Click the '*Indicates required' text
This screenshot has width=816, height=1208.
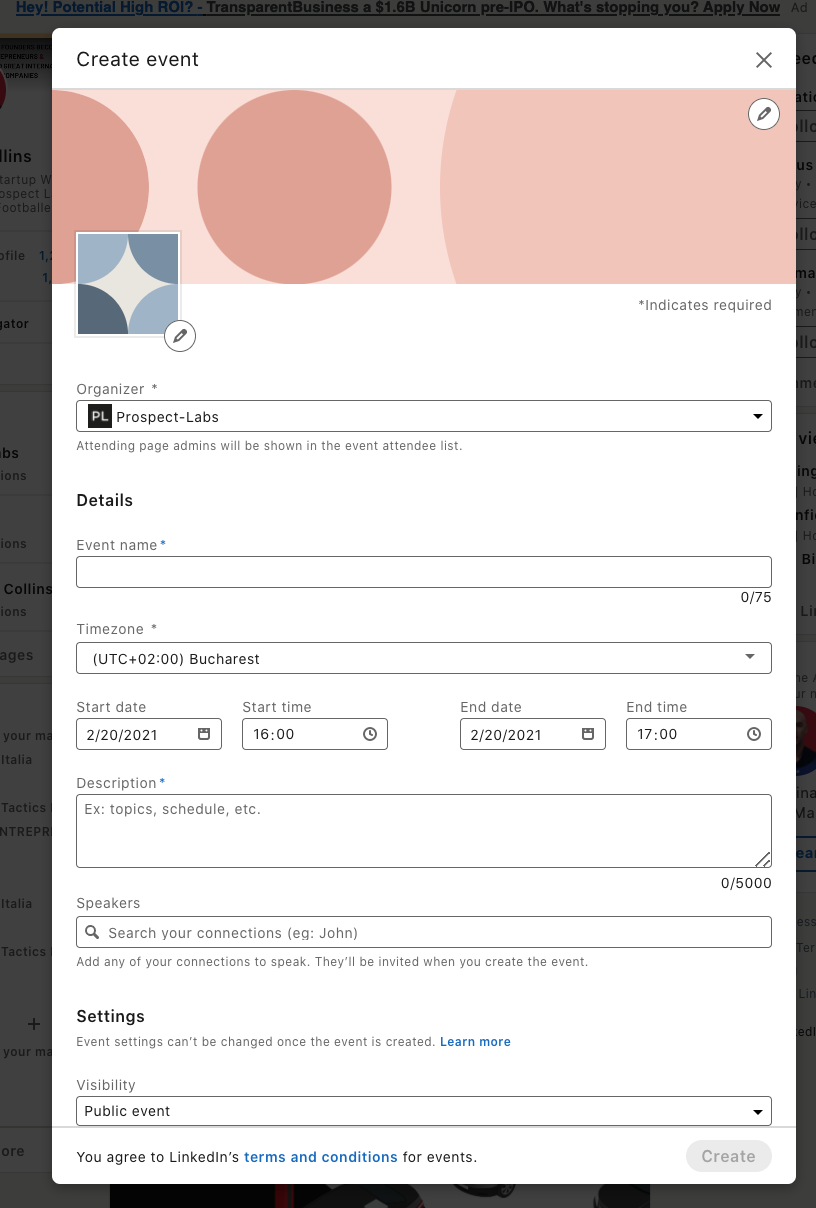pos(705,305)
